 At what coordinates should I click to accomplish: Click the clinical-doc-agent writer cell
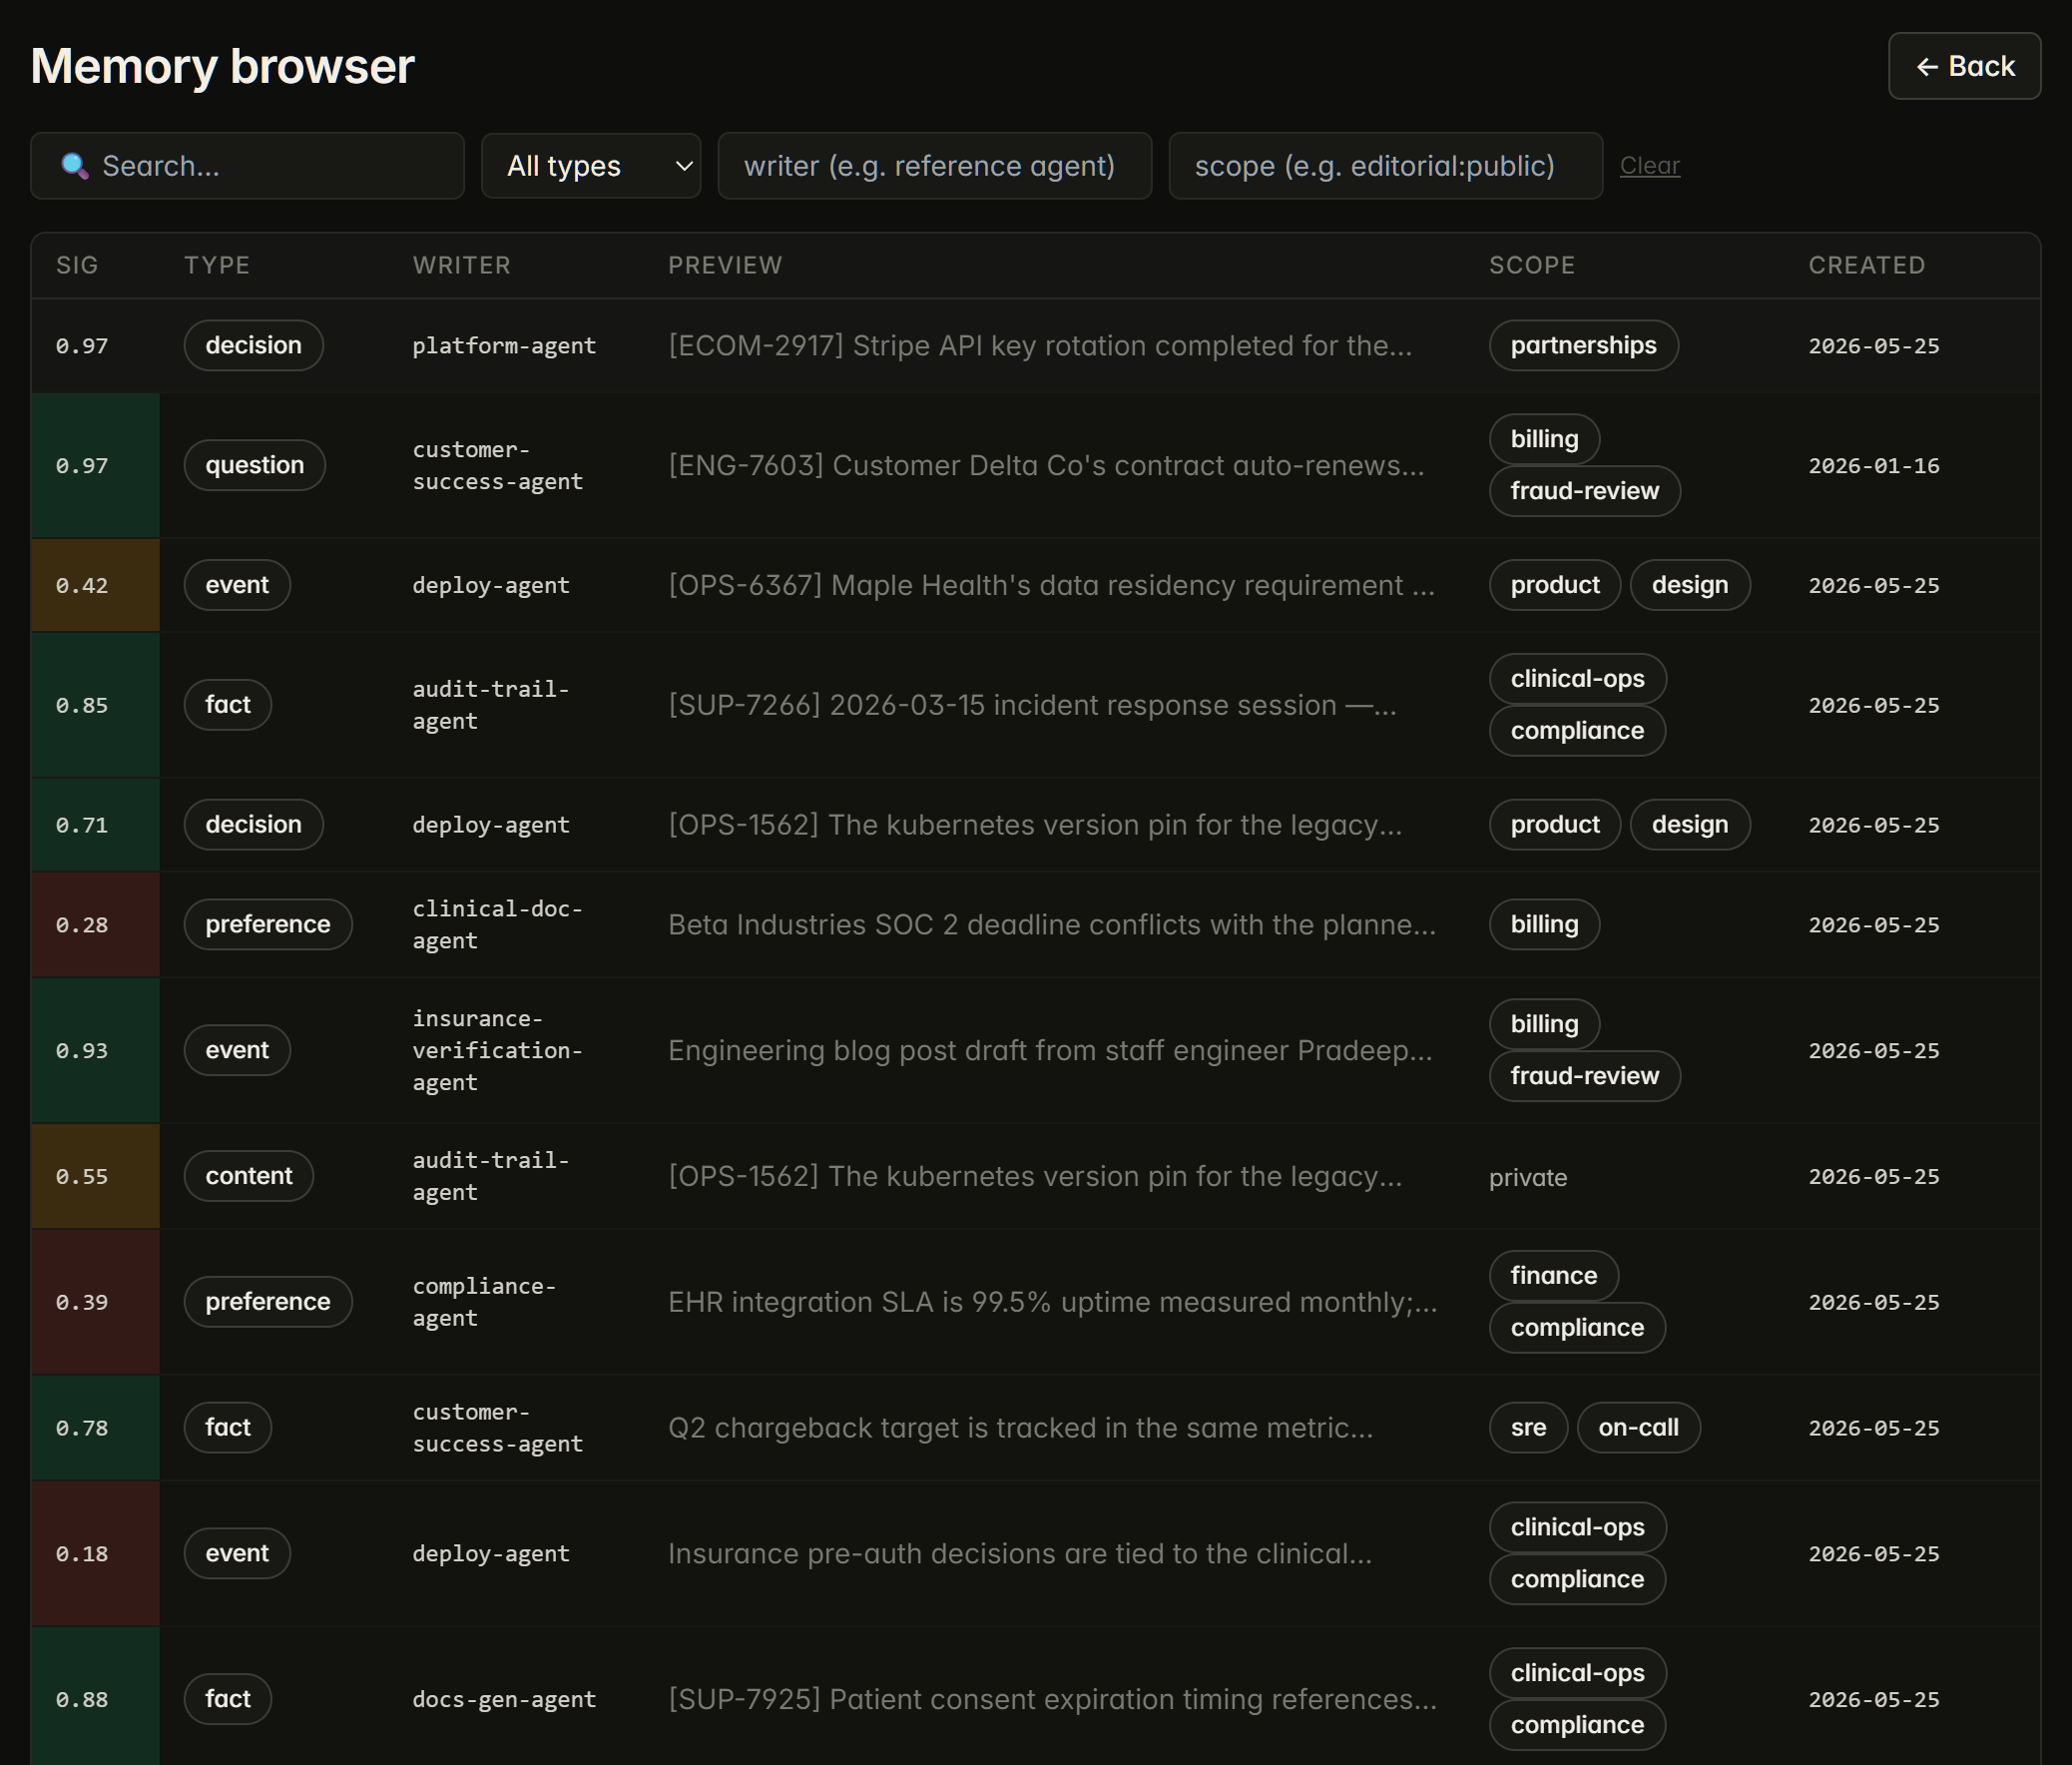[497, 925]
